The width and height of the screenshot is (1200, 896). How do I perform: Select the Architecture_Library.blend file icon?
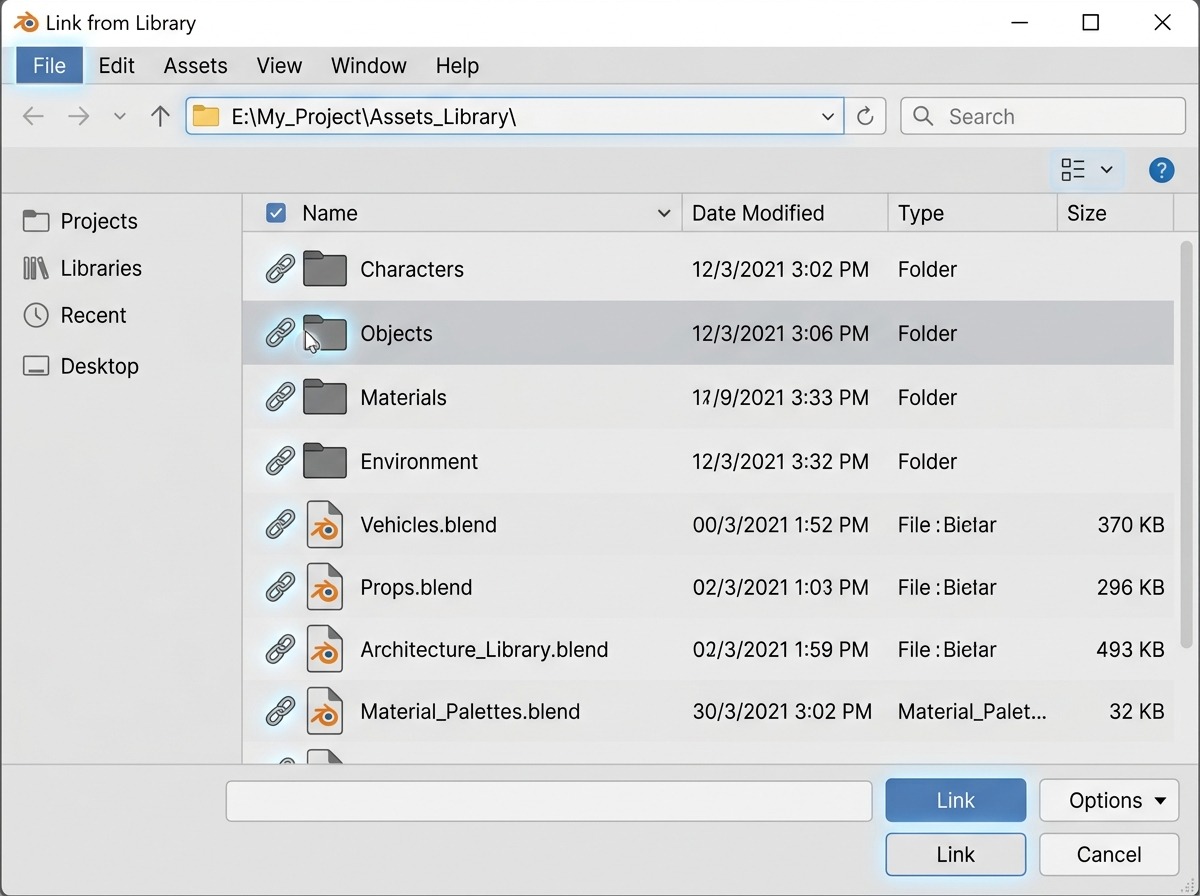pos(325,650)
